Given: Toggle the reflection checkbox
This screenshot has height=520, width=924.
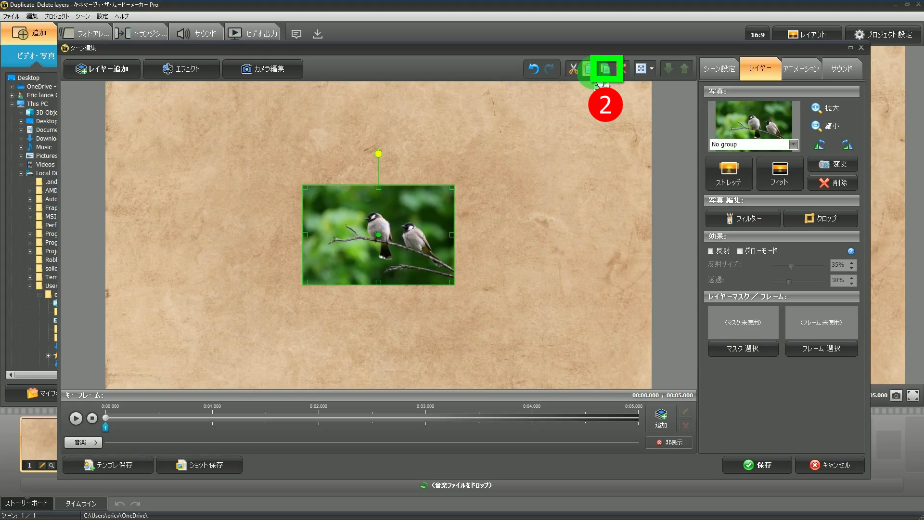Looking at the screenshot, I should click(x=711, y=250).
